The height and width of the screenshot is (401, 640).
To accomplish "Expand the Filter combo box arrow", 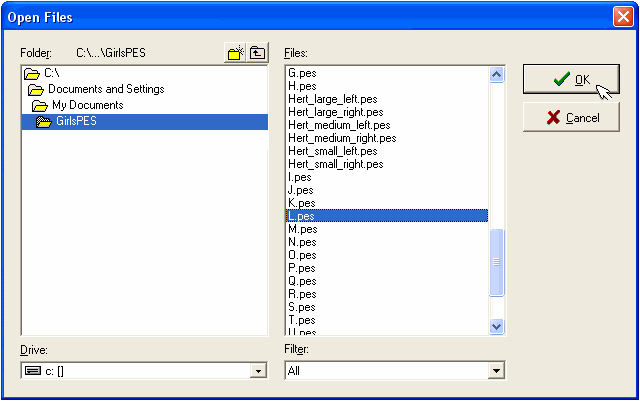I will click(495, 371).
